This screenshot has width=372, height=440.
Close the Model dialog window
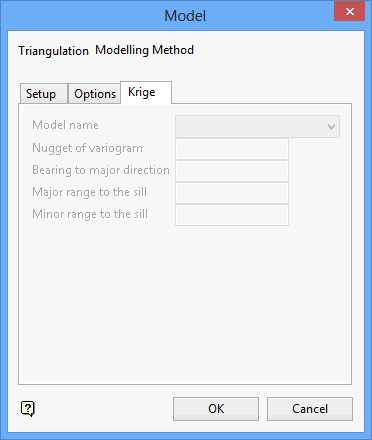tap(349, 12)
